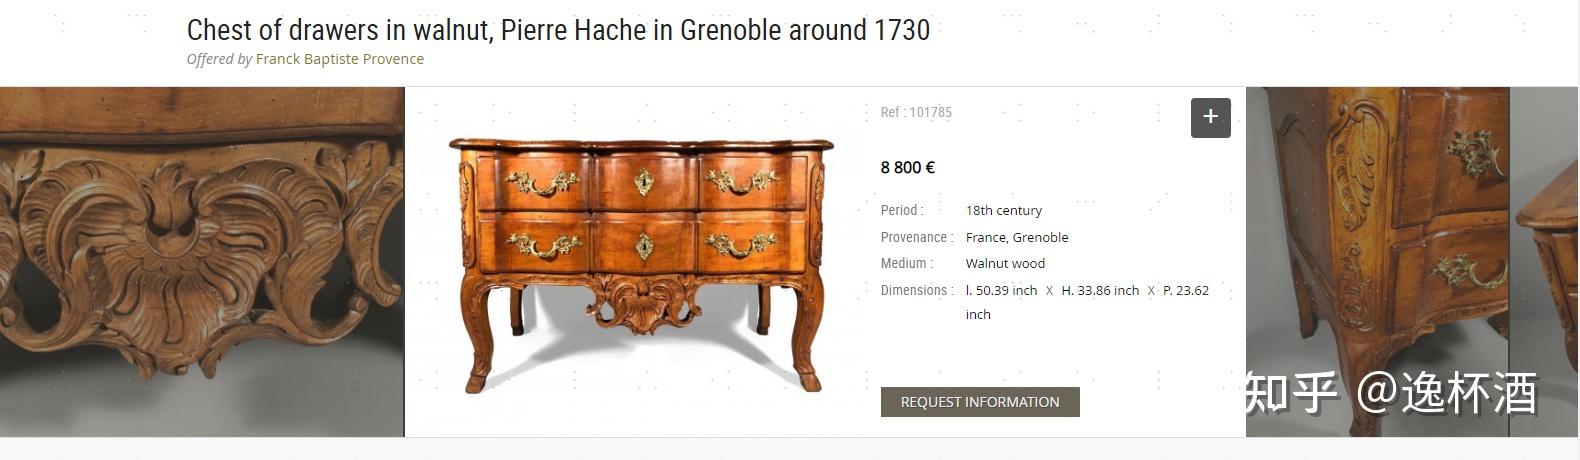Select the partially visible photo at far right edge
This screenshot has width=1580, height=460.
(x=1545, y=262)
